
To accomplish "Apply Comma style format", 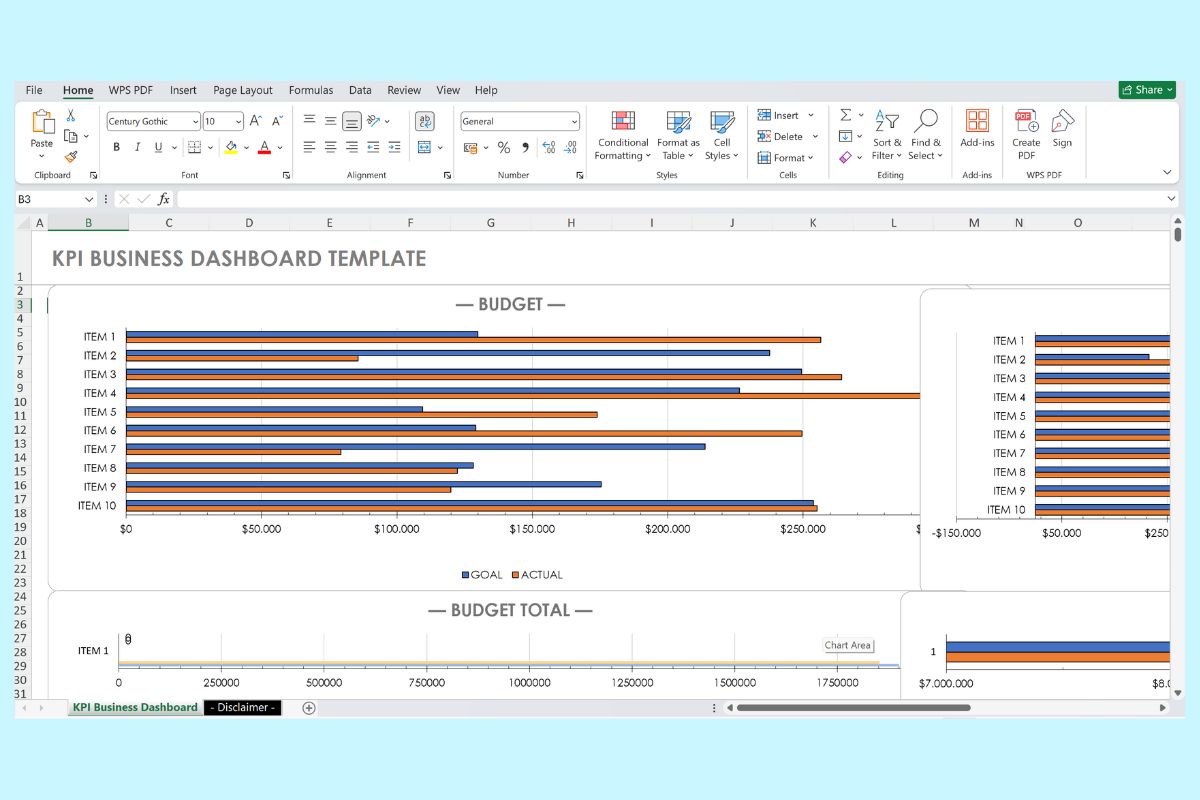I will tap(524, 147).
